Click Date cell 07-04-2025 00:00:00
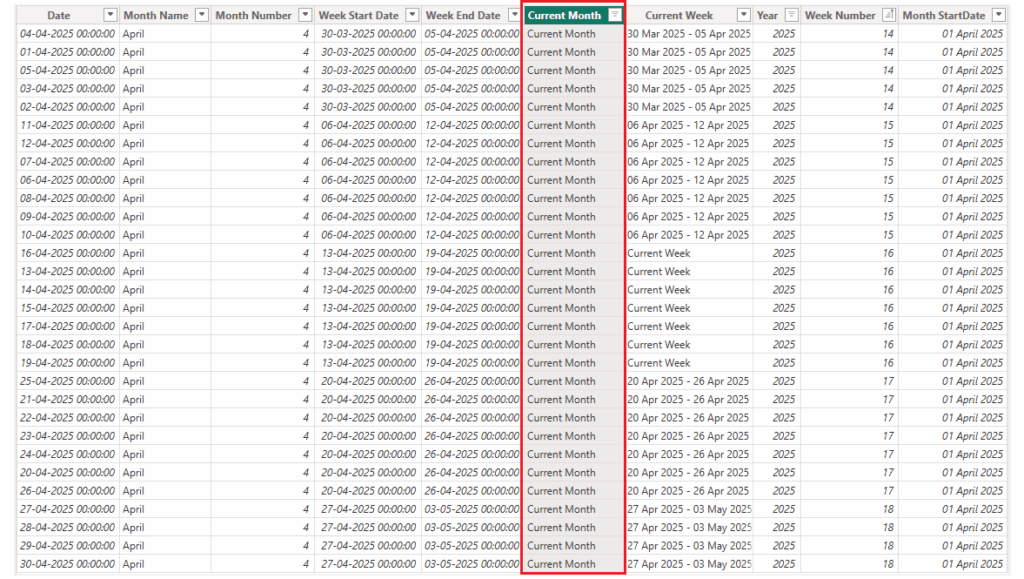 (67, 161)
